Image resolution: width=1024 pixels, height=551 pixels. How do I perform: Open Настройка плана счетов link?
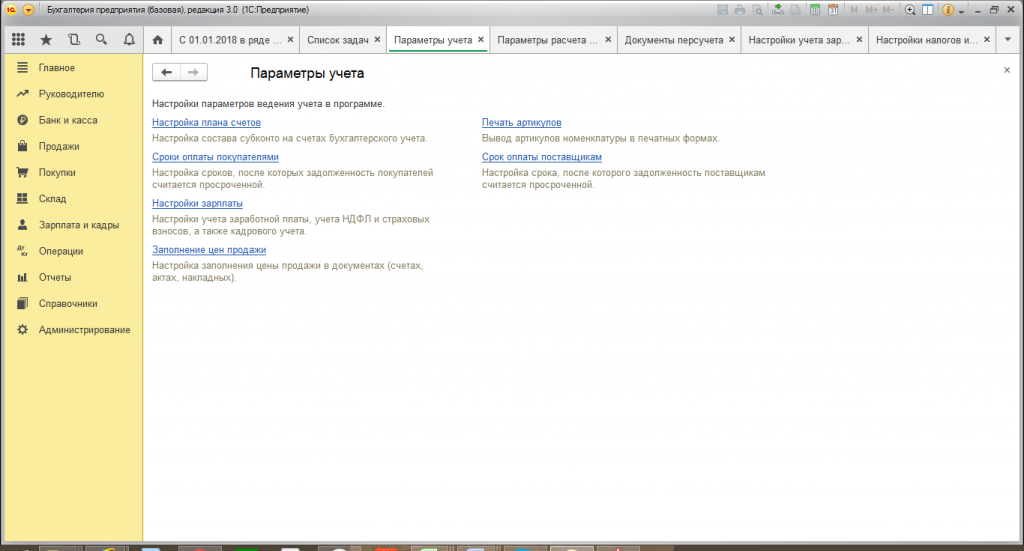tap(206, 122)
